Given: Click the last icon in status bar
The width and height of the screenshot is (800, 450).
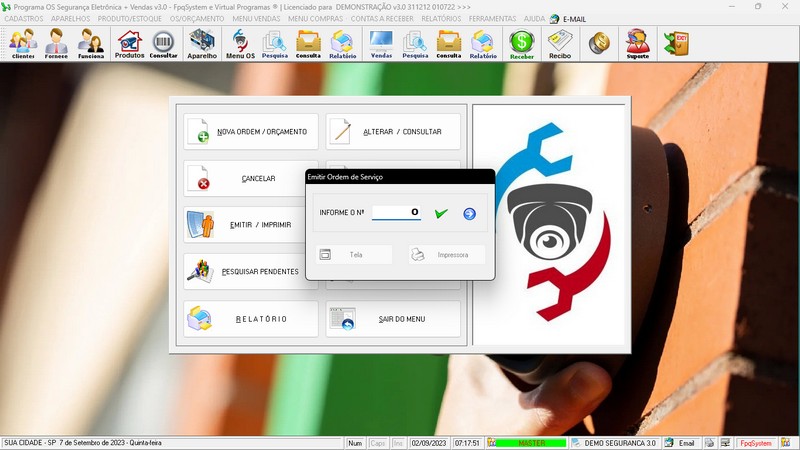Looking at the screenshot, I should click(x=785, y=443).
